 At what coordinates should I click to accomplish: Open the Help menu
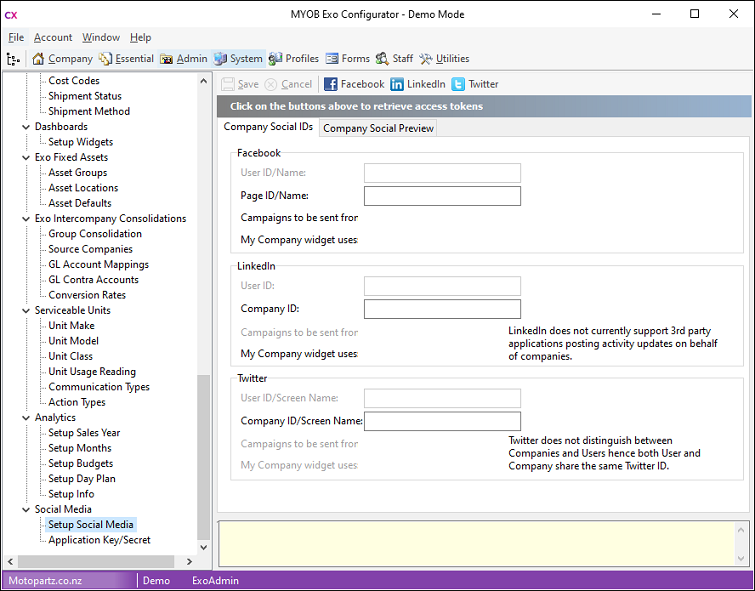tap(141, 37)
